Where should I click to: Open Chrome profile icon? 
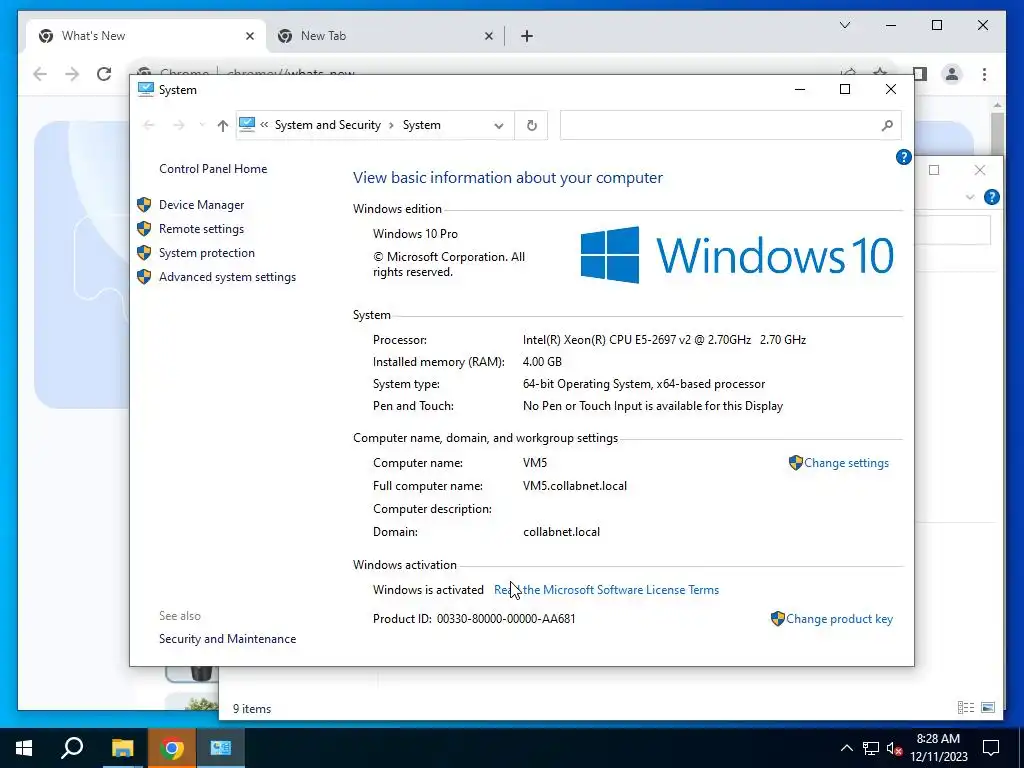pos(952,74)
